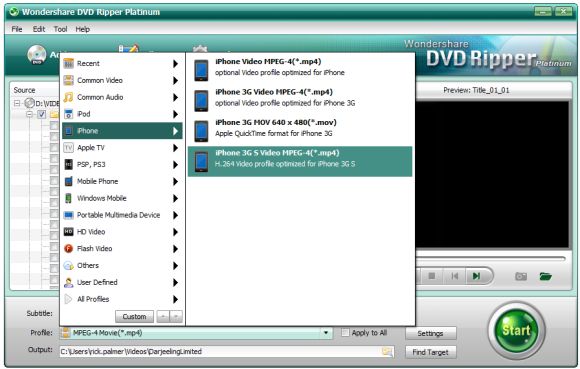Click the Flash Video icon
580x369 pixels.
click(x=68, y=248)
